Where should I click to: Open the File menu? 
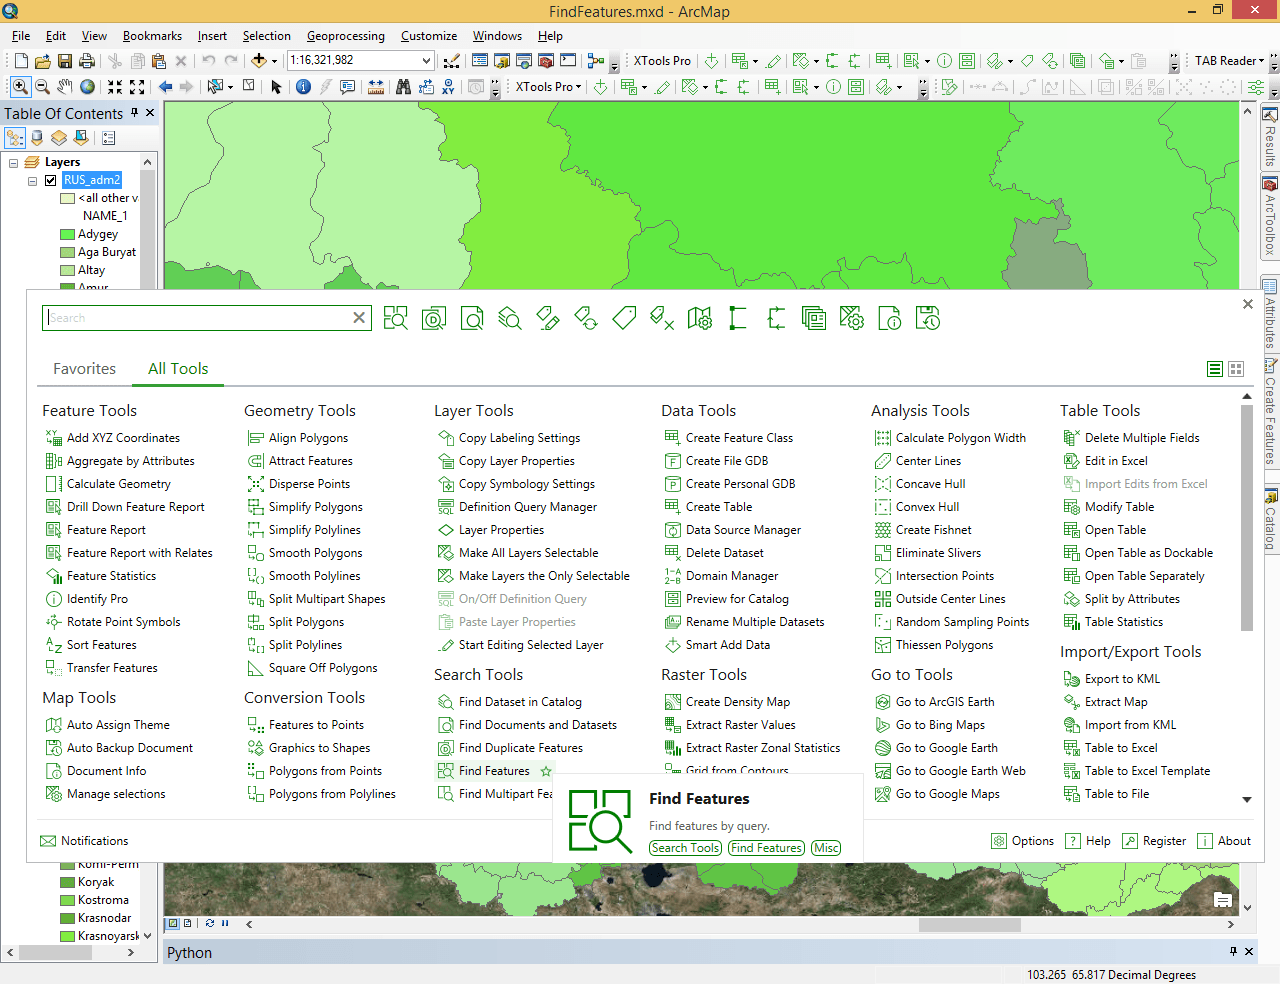pyautogui.click(x=21, y=36)
